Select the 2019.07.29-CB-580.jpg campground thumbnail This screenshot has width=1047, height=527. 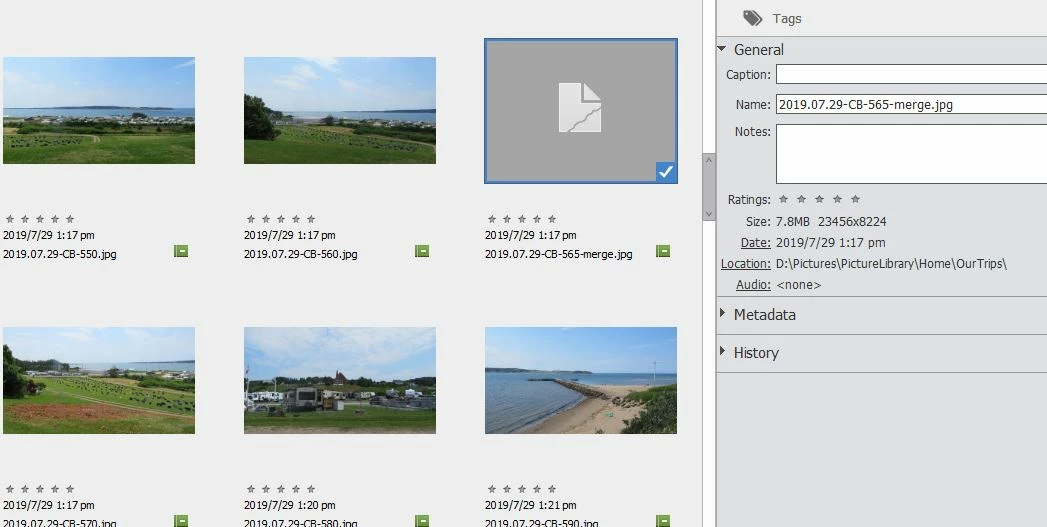(340, 380)
